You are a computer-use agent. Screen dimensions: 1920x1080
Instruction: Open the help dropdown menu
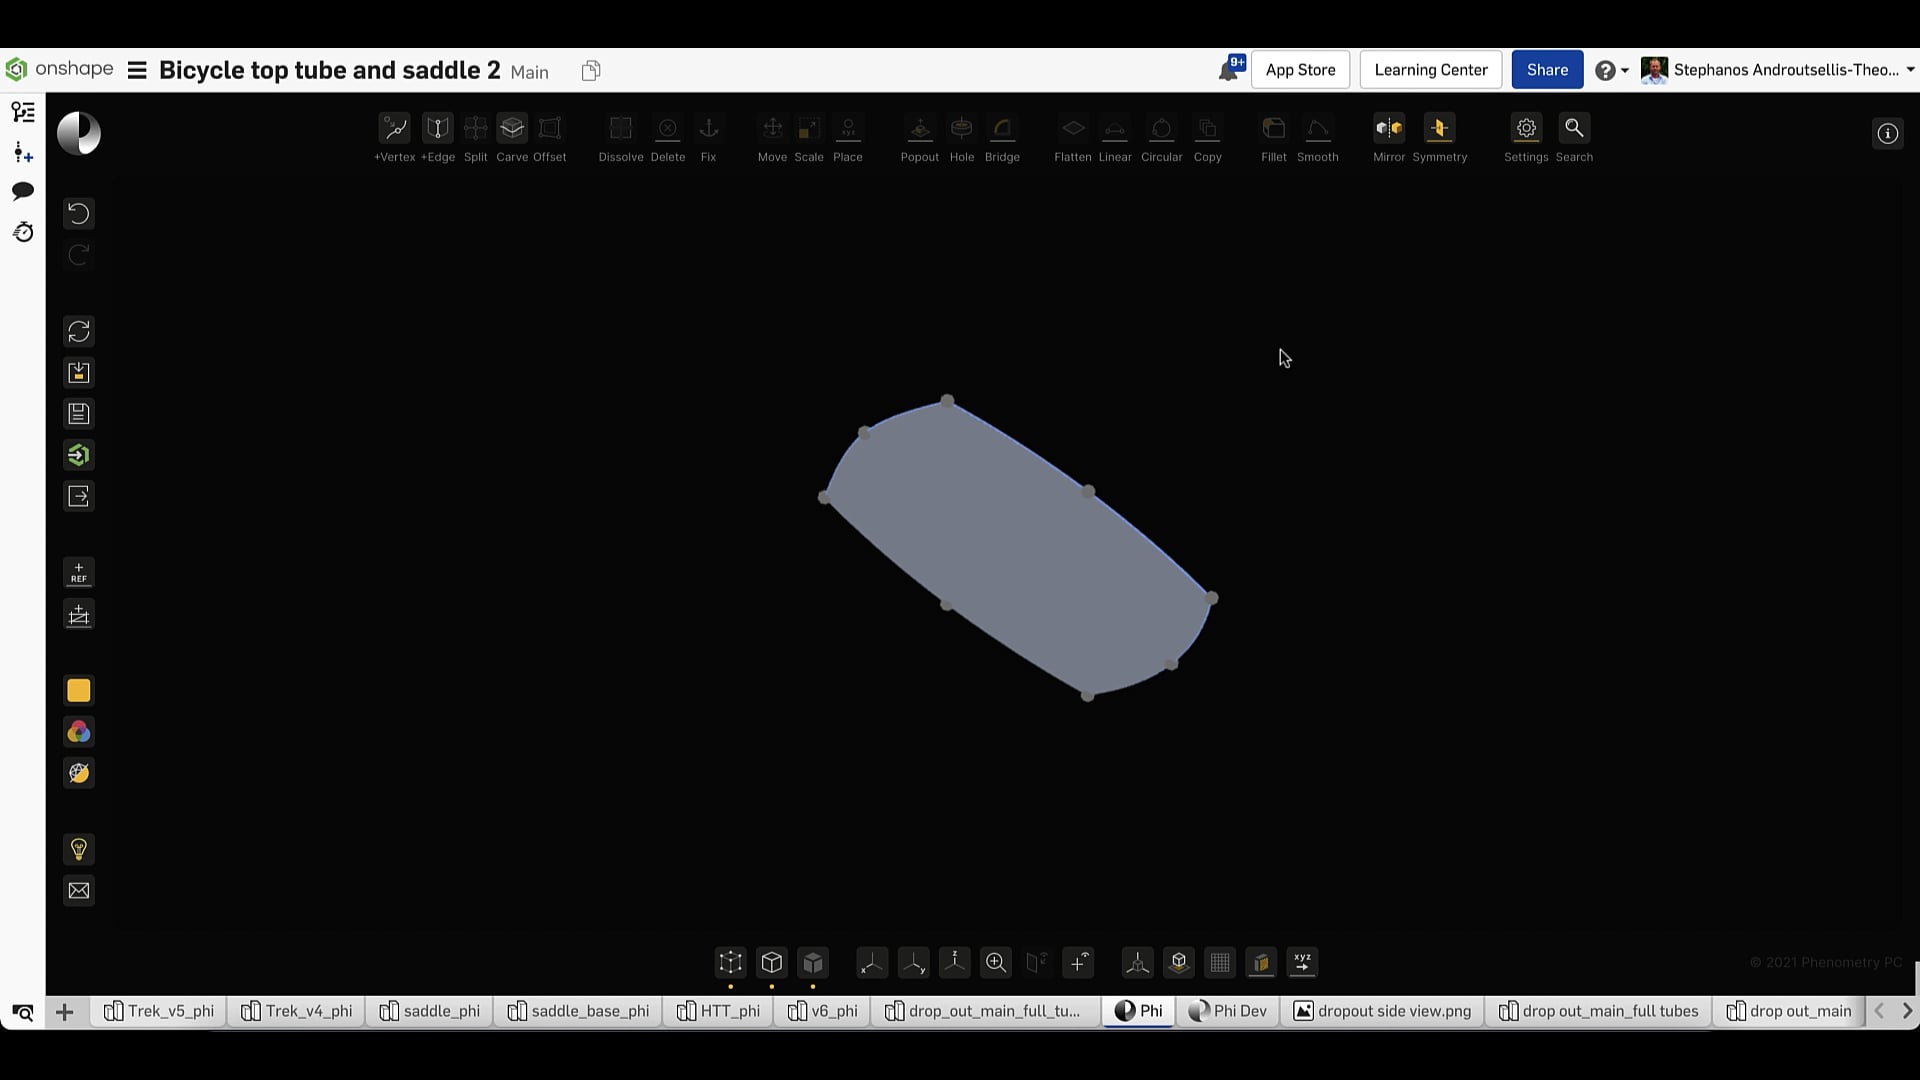tap(1610, 70)
